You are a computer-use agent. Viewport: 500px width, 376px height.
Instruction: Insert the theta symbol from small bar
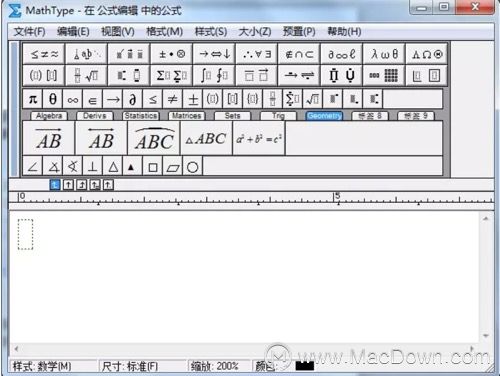(53, 99)
